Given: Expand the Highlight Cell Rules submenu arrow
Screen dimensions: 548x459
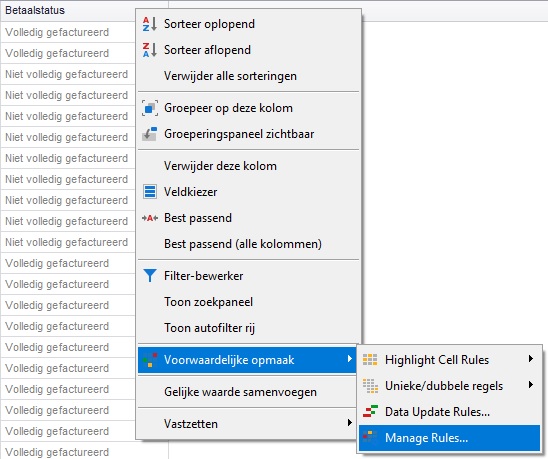Looking at the screenshot, I should click(531, 359).
